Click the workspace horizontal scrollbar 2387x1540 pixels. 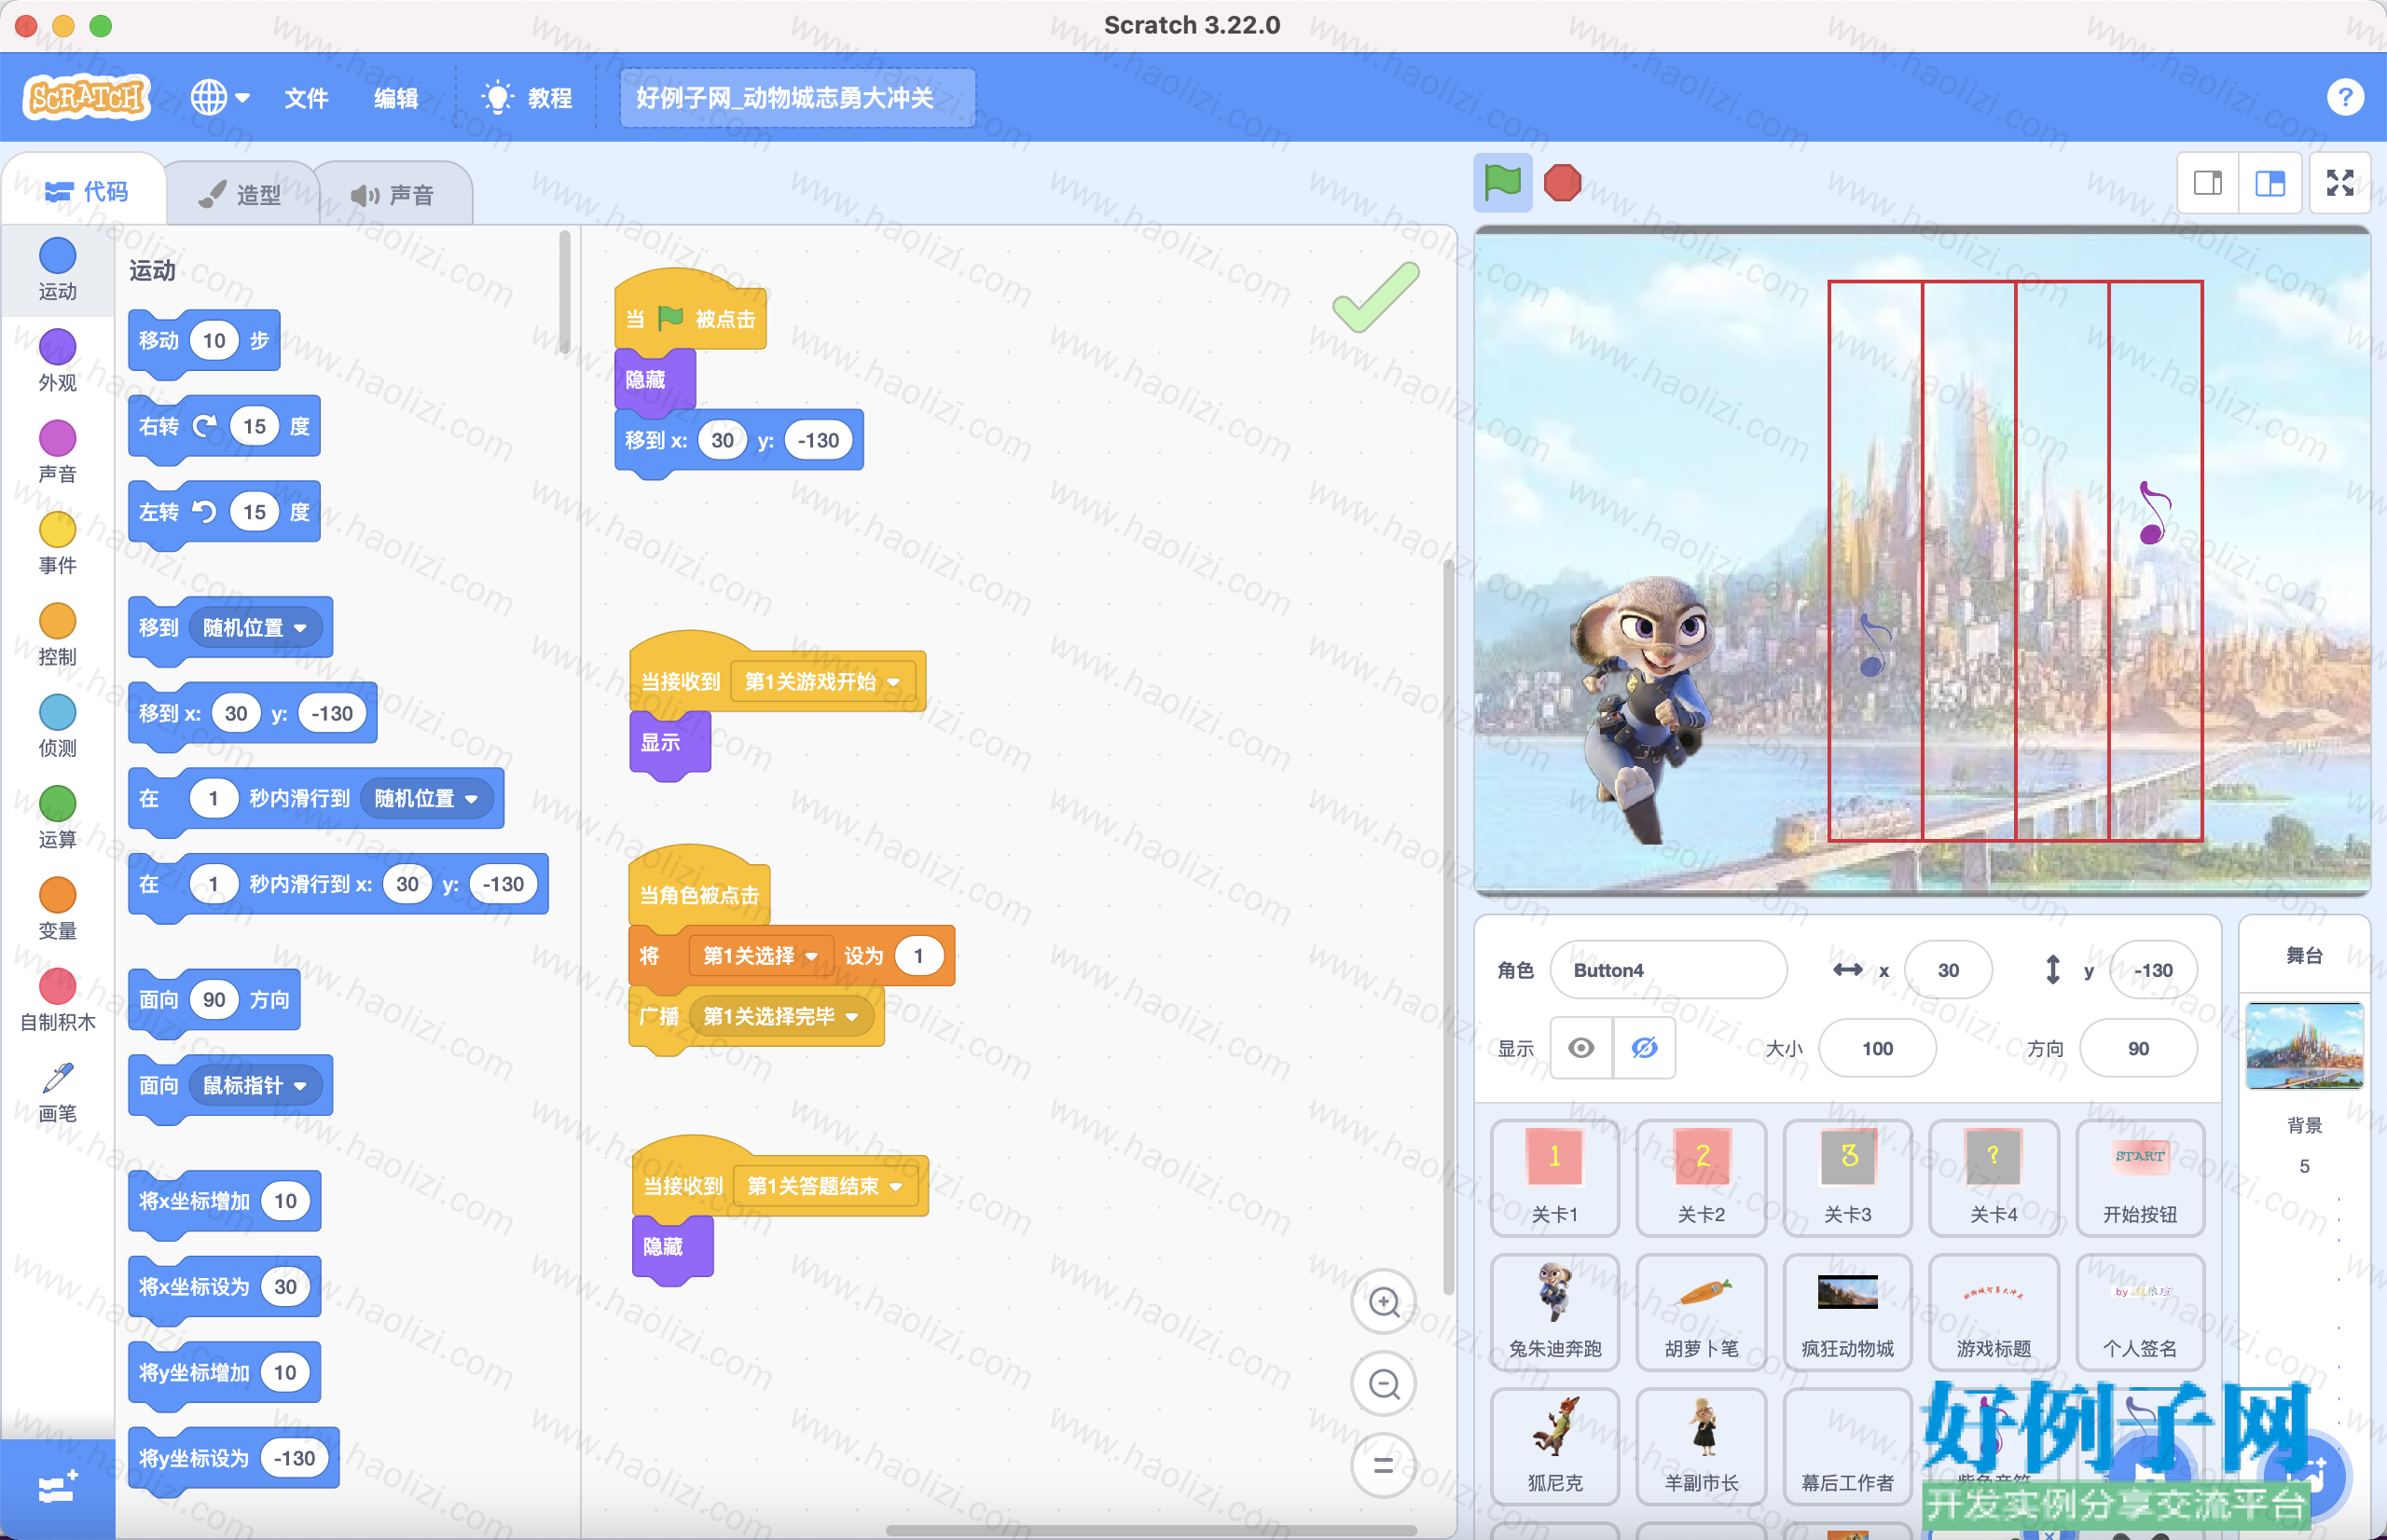coord(1150,1530)
